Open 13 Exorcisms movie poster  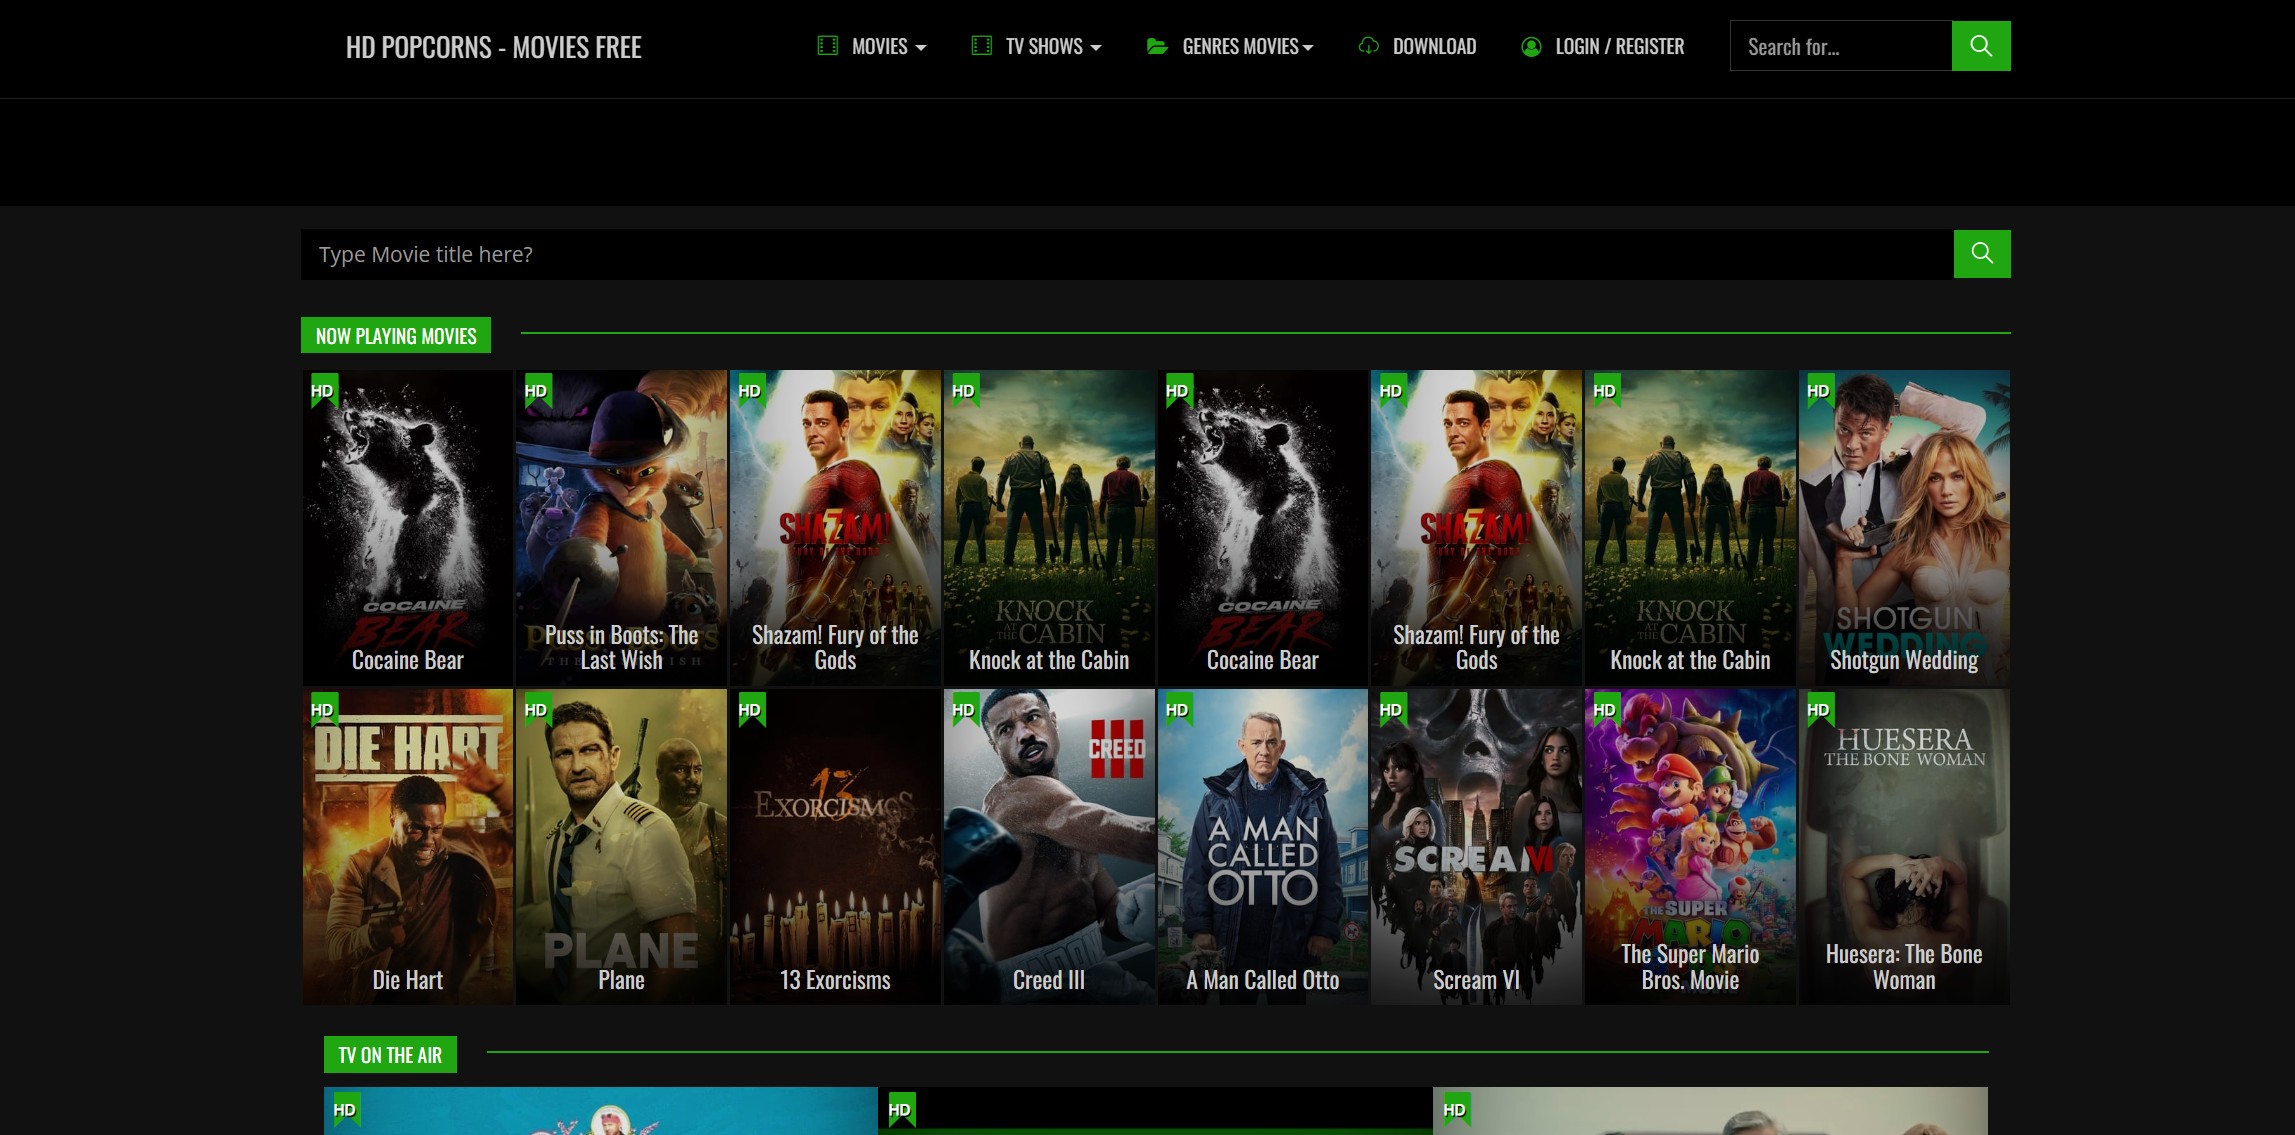[x=835, y=846]
